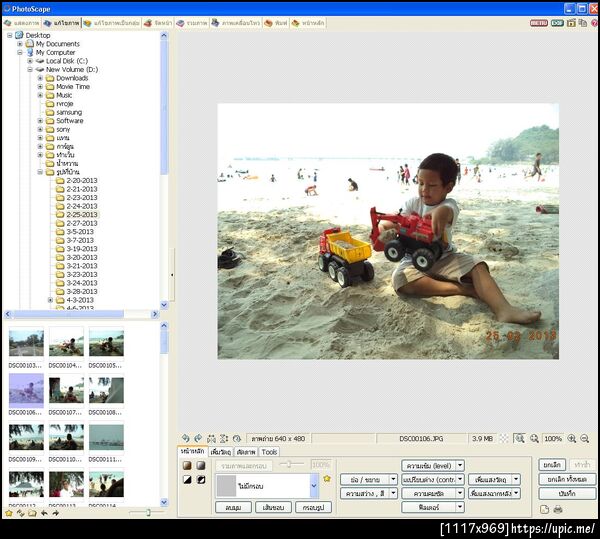Collapse the New Volume (D:) node
Image resolution: width=600 pixels, height=539 pixels.
coord(30,69)
